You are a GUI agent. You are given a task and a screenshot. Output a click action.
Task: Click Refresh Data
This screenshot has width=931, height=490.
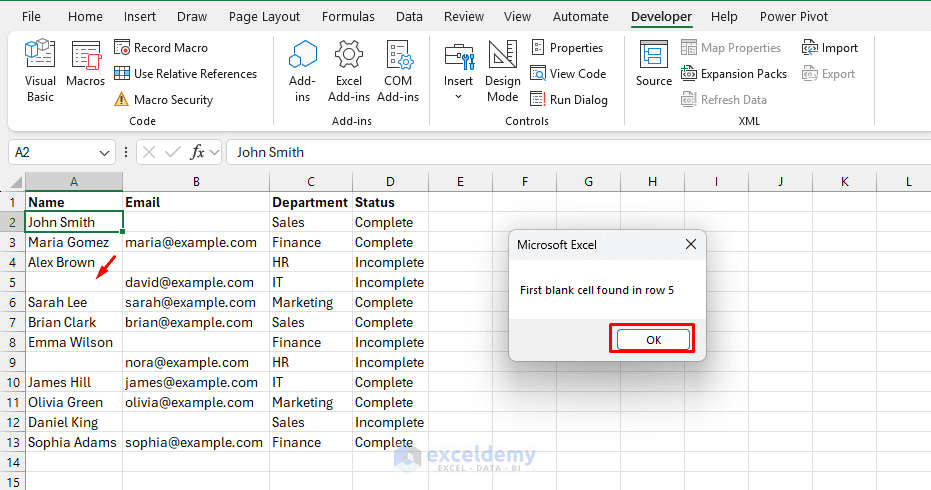(724, 99)
